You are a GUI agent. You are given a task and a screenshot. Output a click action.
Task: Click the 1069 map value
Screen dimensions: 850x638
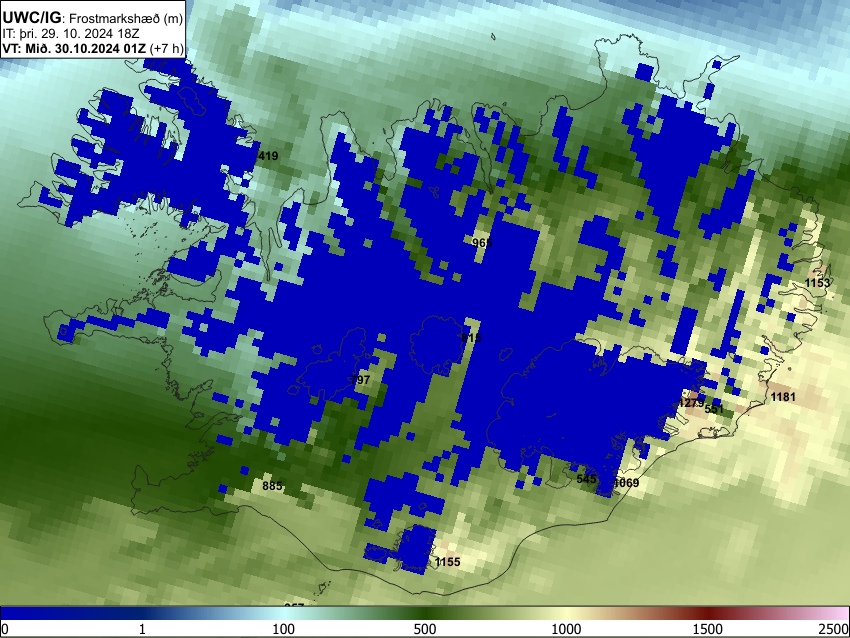(x=627, y=482)
